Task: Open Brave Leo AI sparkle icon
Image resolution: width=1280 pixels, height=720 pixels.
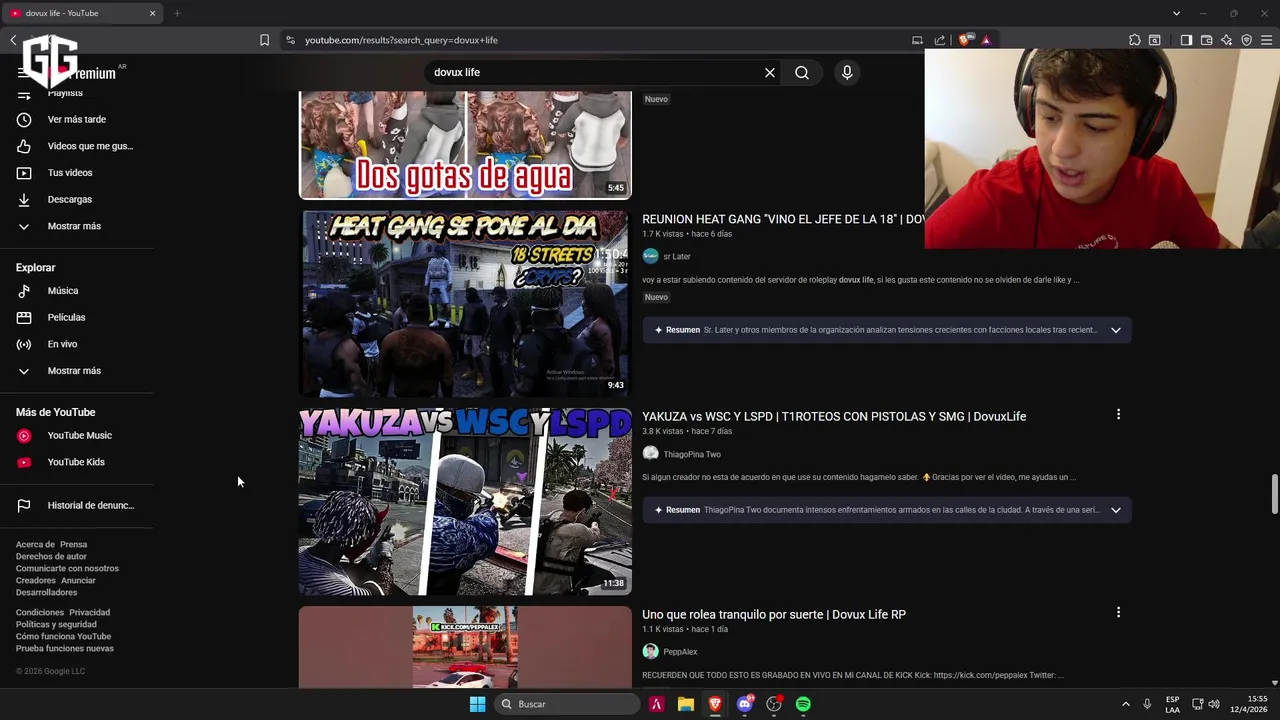Action: pos(1226,40)
